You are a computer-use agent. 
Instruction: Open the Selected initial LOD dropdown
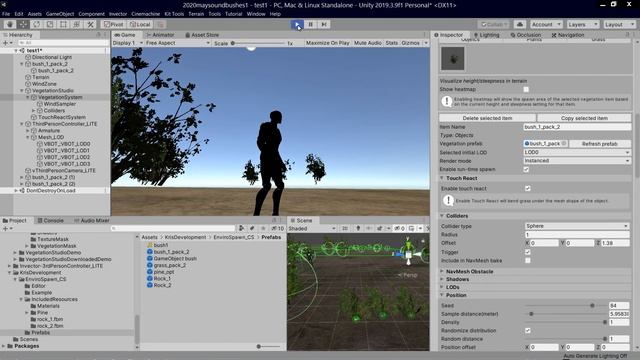pyautogui.click(x=577, y=152)
